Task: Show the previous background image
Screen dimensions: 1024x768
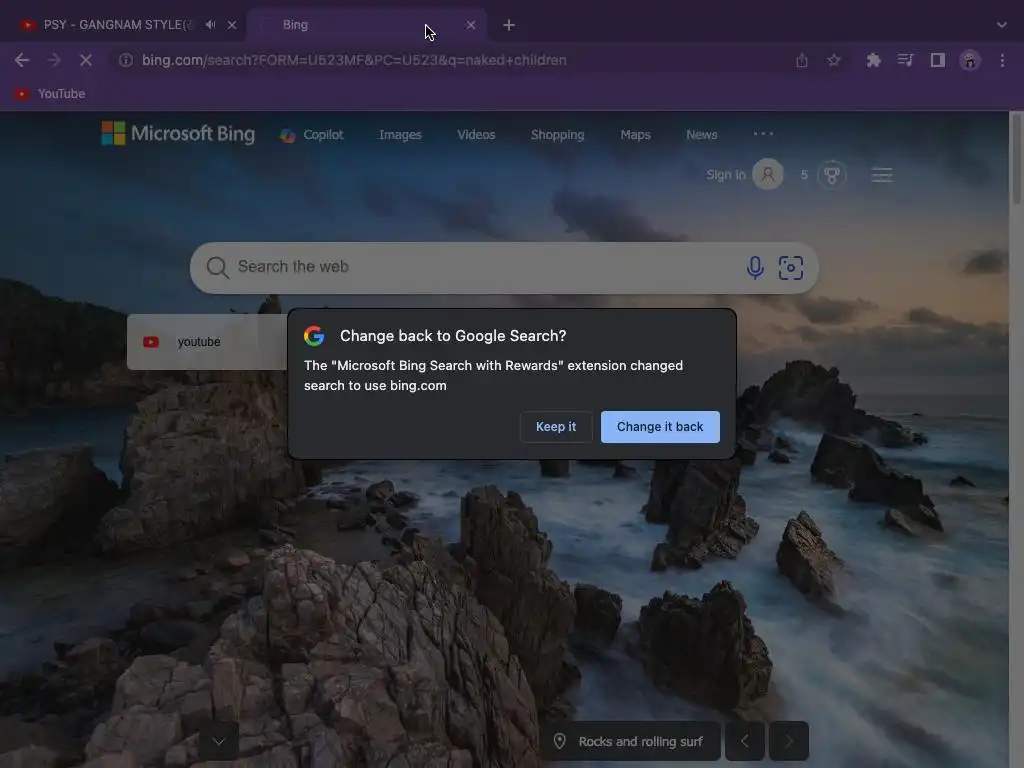Action: click(744, 741)
